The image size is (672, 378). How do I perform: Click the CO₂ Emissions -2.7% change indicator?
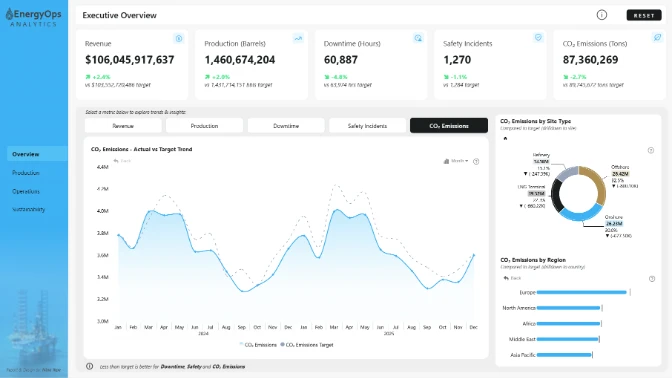coord(575,77)
